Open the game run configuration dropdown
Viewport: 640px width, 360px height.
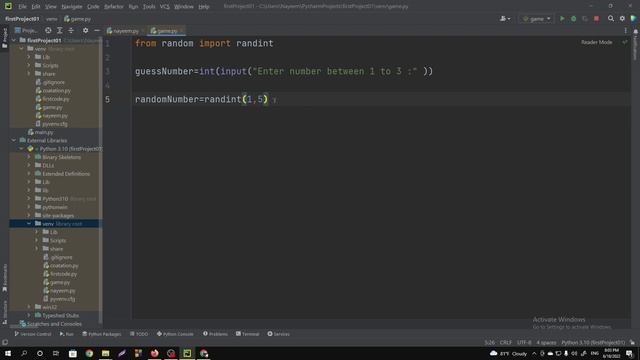[536, 19]
